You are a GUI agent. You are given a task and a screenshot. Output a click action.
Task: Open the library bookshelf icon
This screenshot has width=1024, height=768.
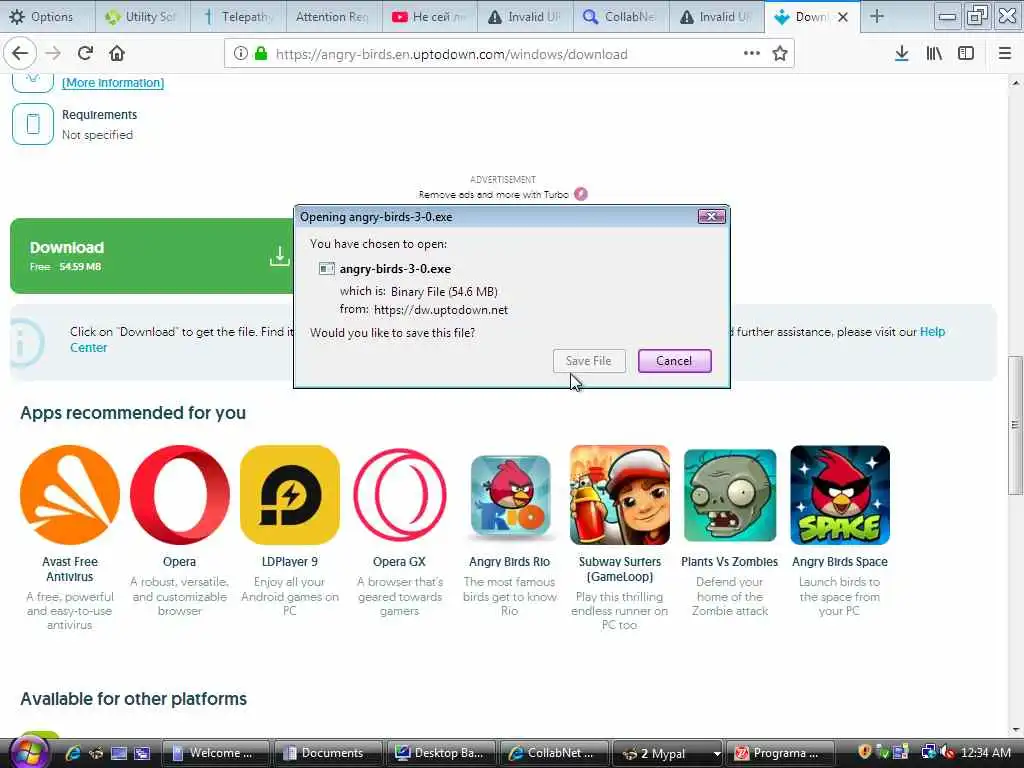point(934,54)
